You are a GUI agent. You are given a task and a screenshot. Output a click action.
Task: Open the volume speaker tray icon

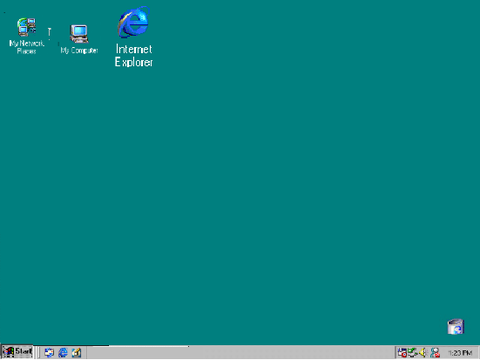pyautogui.click(x=423, y=352)
